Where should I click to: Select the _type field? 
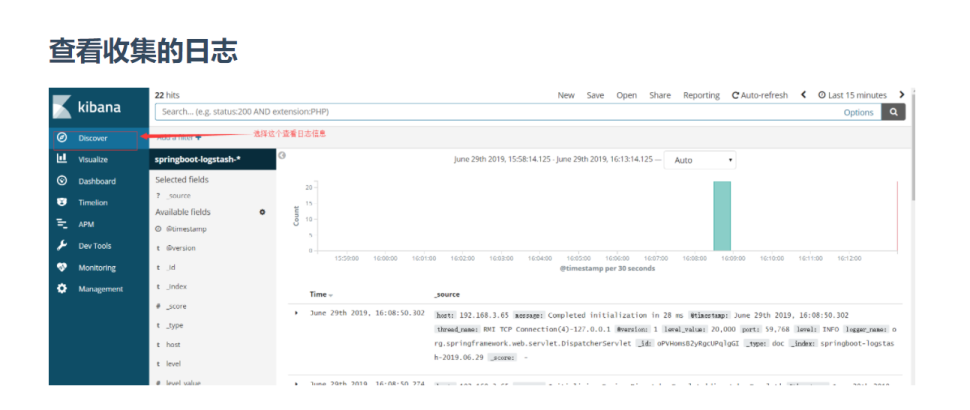click(174, 325)
